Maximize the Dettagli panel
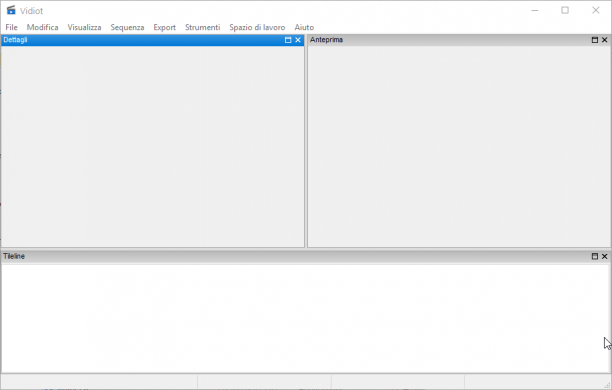The width and height of the screenshot is (612, 390). coord(288,40)
